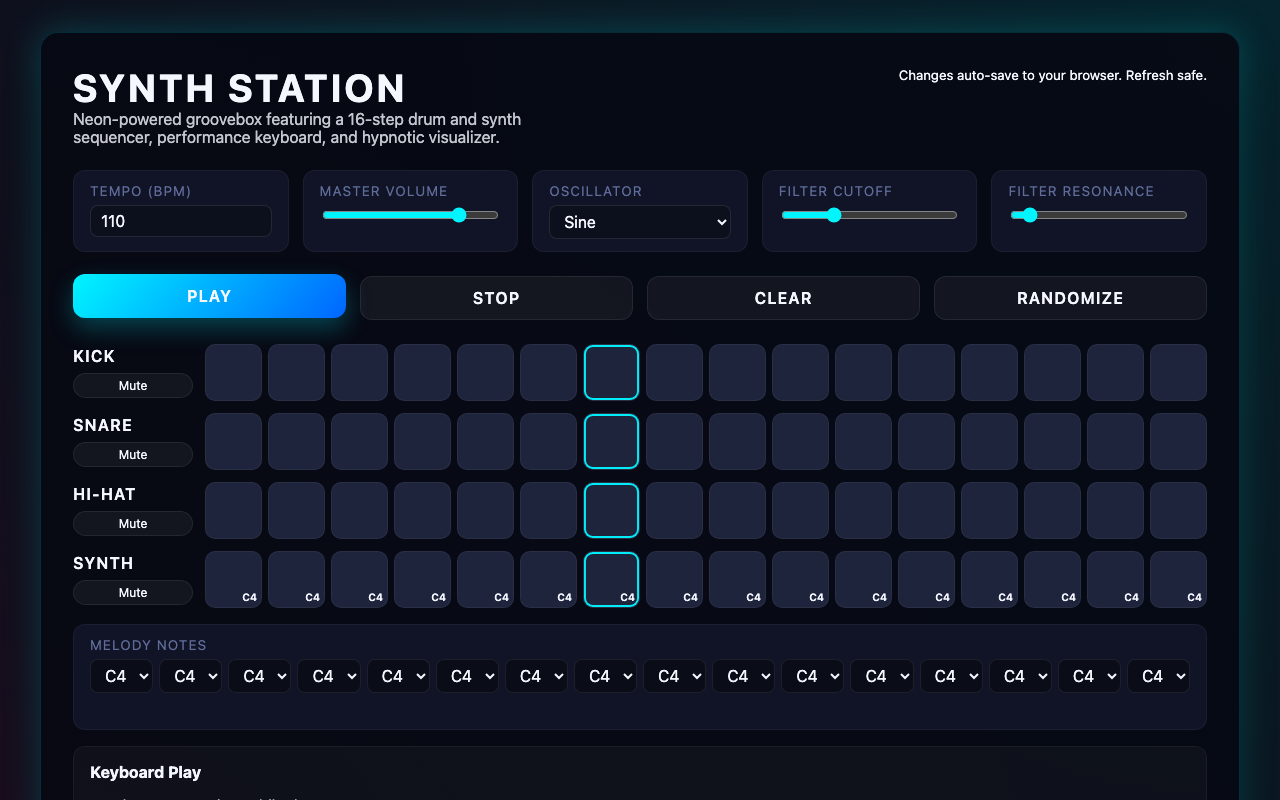Viewport: 1280px width, 800px height.
Task: Click the MELODY NOTES label
Action: click(x=148, y=646)
